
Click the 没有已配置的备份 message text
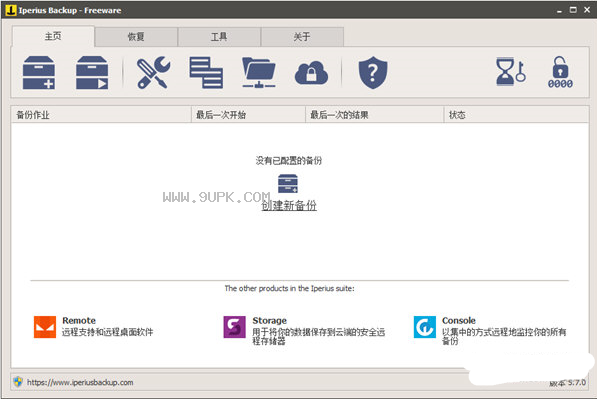289,161
